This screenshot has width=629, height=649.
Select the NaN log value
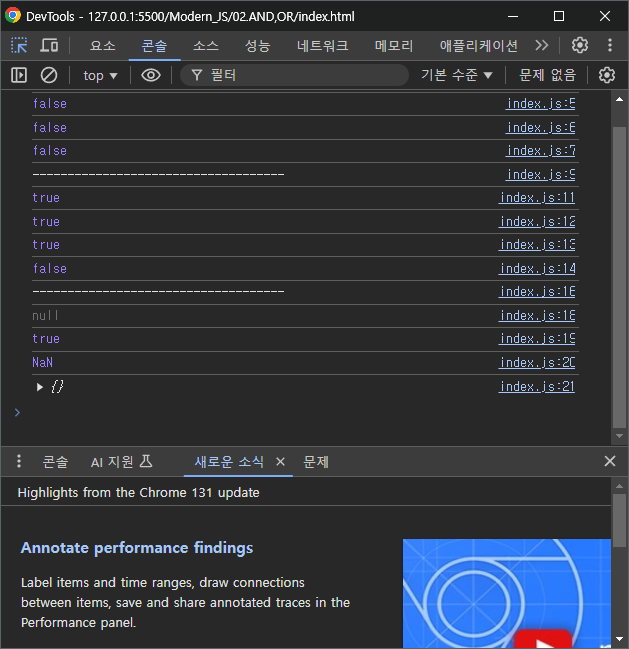(x=43, y=363)
